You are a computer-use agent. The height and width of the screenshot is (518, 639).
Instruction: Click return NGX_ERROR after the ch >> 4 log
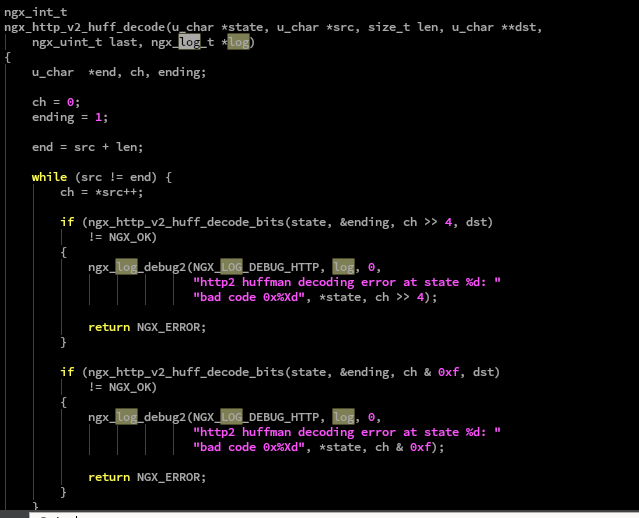tap(147, 327)
